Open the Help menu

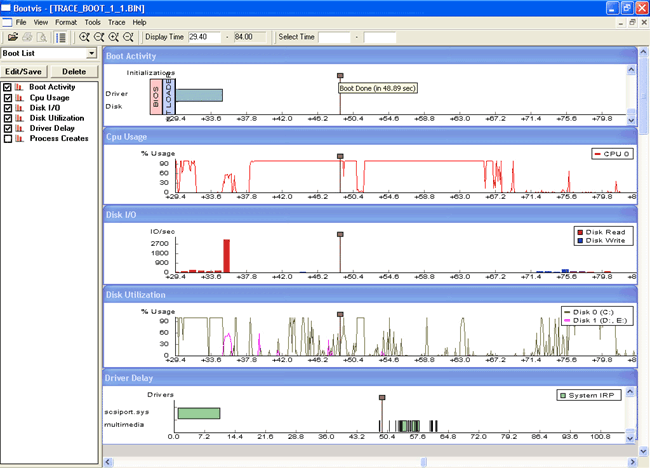[x=139, y=22]
